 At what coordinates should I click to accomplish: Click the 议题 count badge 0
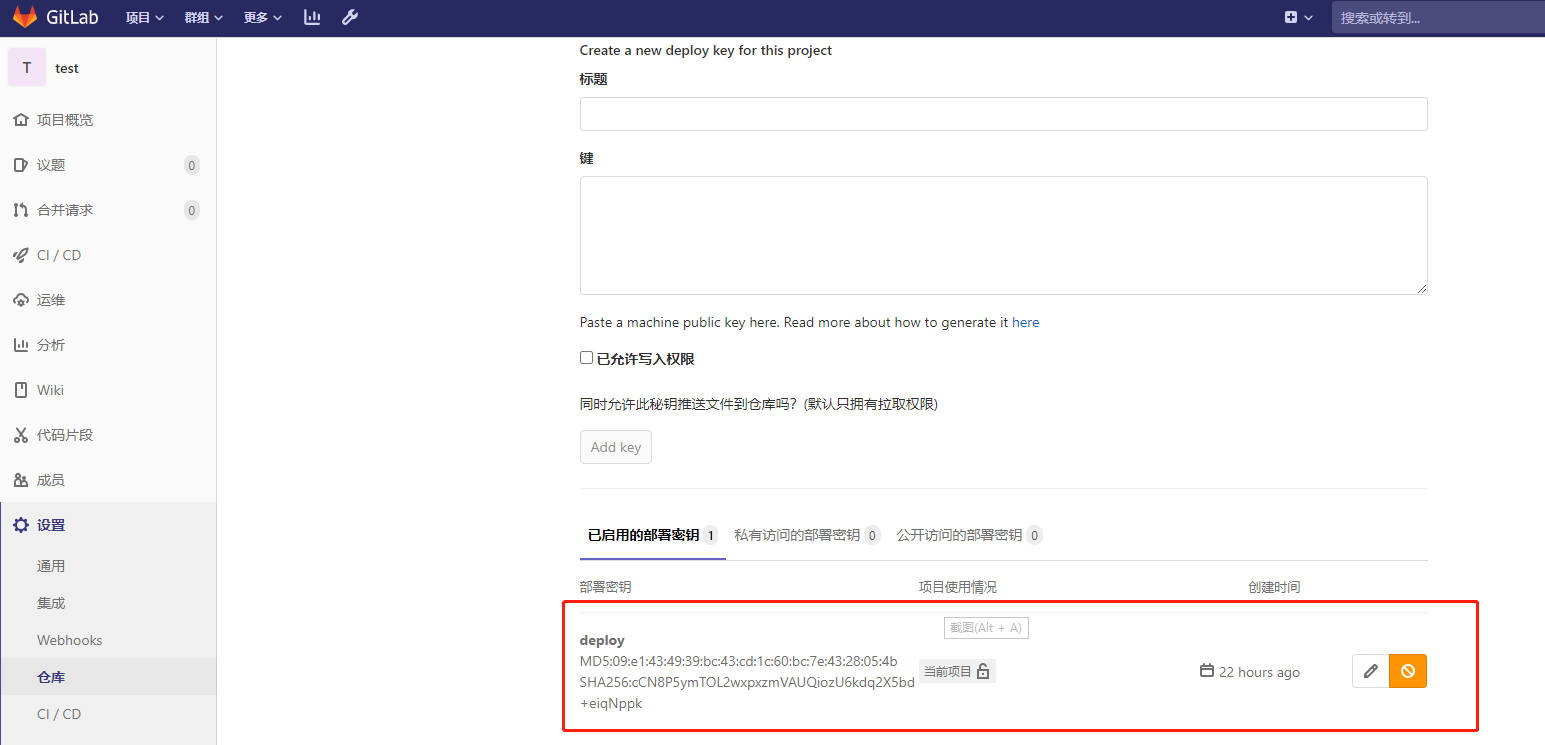click(192, 165)
